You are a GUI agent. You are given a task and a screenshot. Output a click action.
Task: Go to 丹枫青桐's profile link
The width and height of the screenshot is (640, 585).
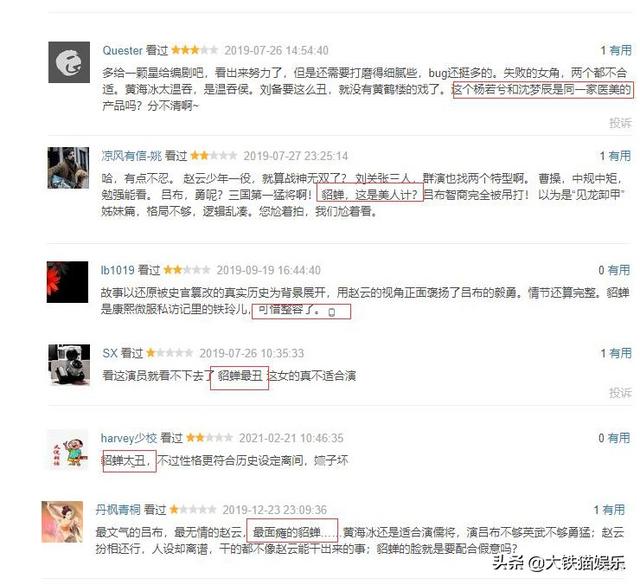(118, 509)
